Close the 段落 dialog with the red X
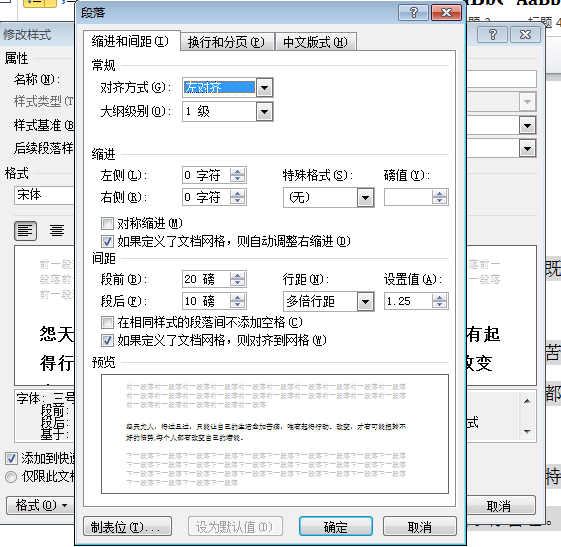Viewport: 561px width, 547px height. point(446,13)
